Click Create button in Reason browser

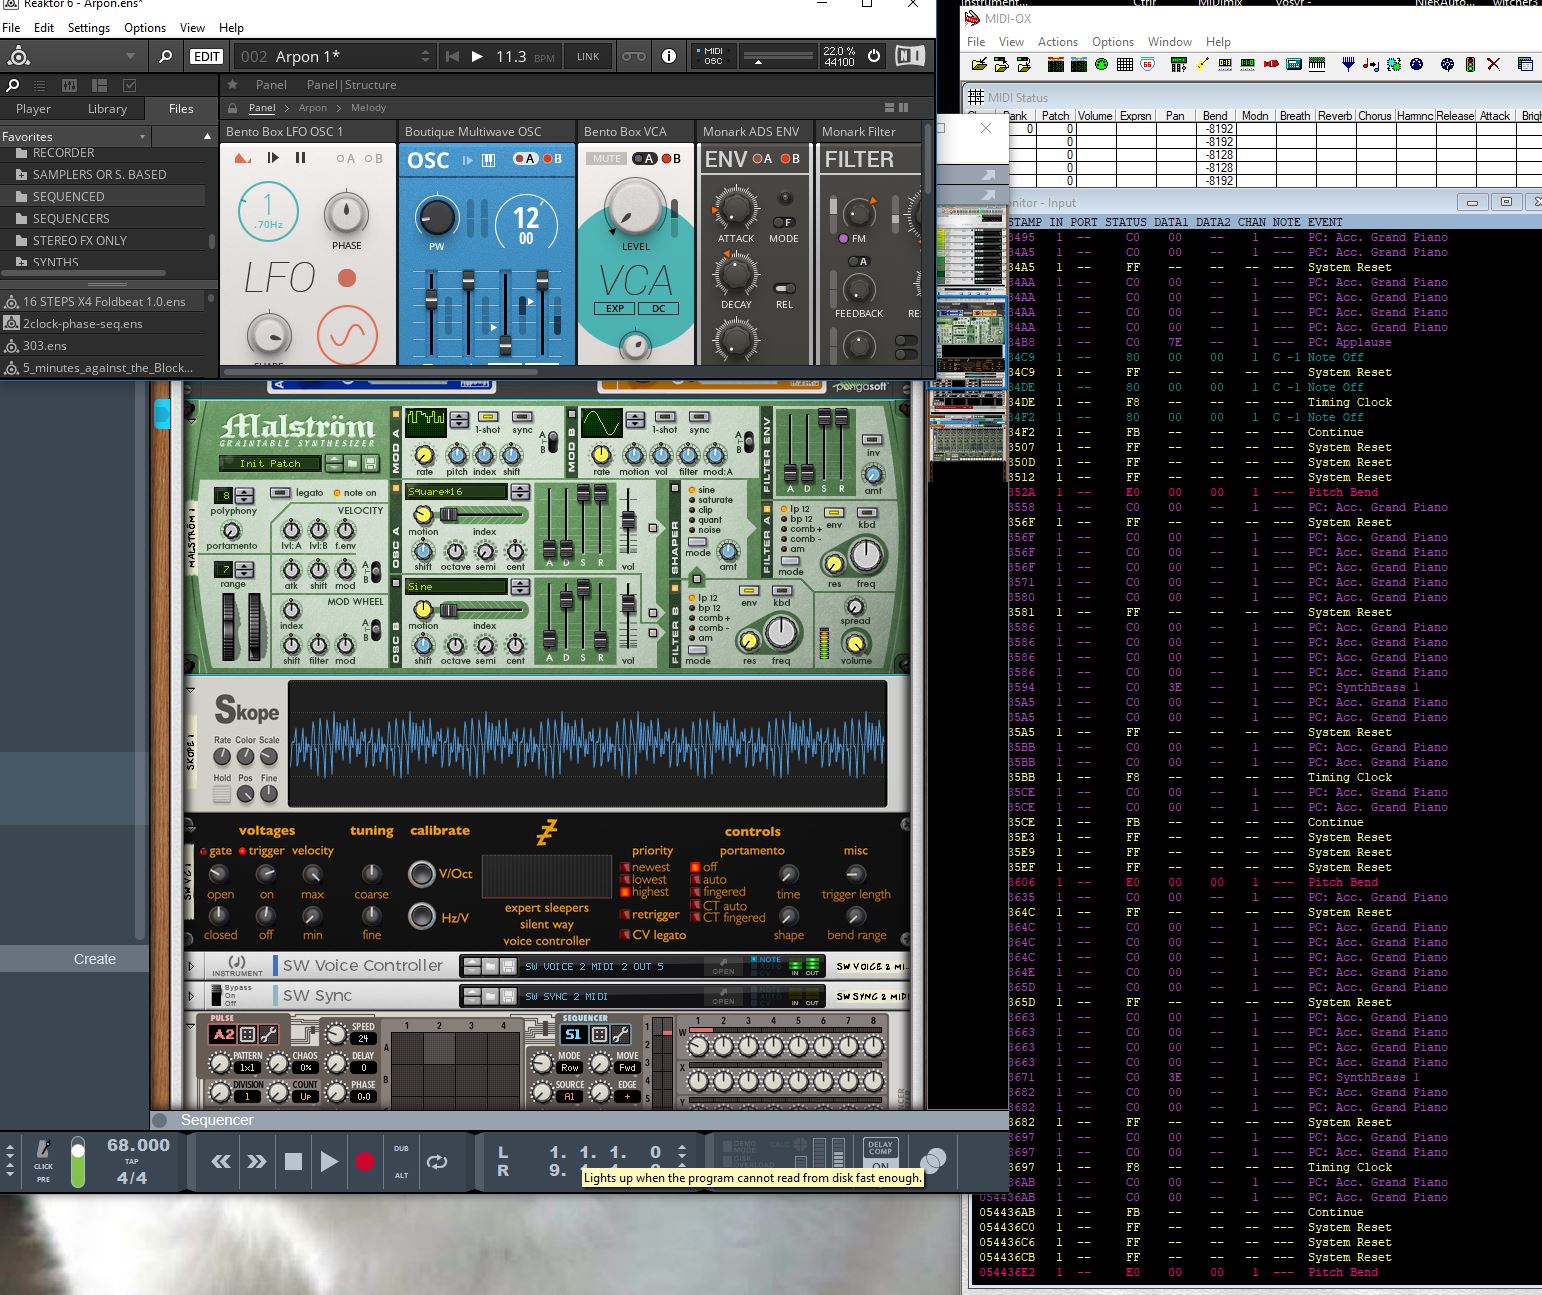pos(95,959)
